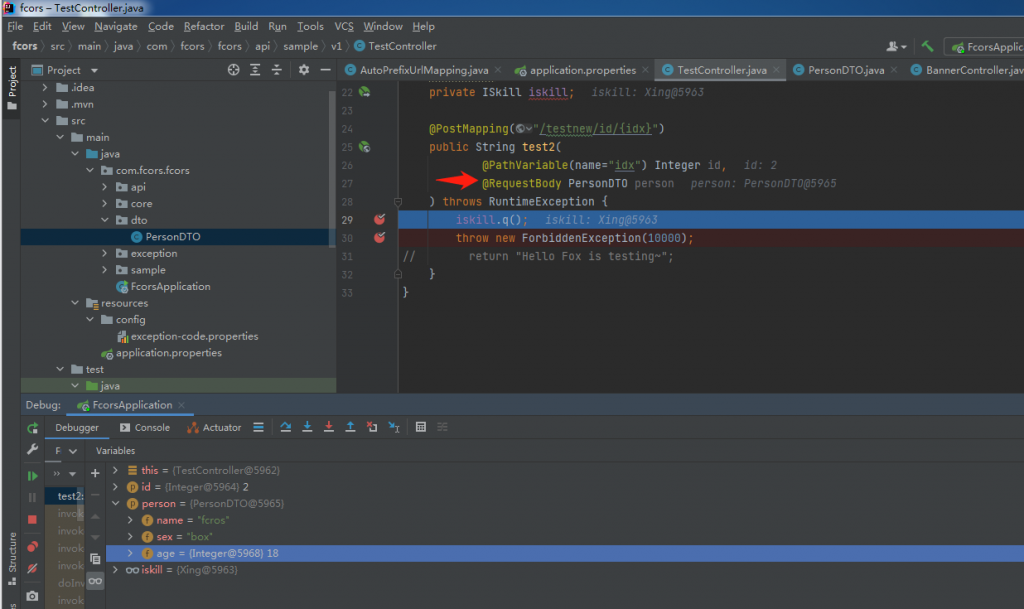Click Trace Current Stream Chain icon

[442, 427]
